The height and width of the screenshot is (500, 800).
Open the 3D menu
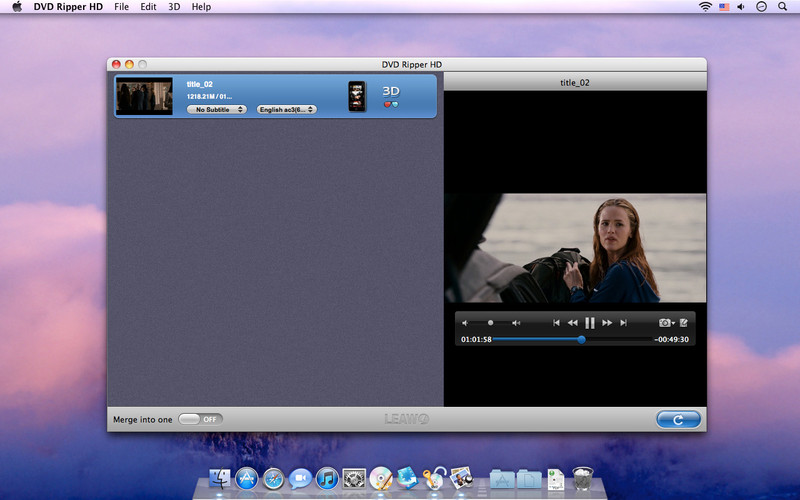pos(174,7)
